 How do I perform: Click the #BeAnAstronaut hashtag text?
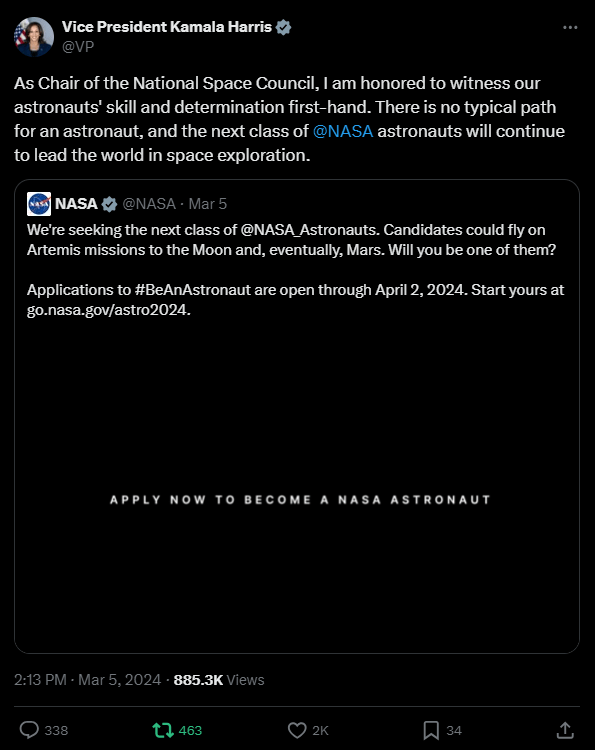tap(193, 290)
